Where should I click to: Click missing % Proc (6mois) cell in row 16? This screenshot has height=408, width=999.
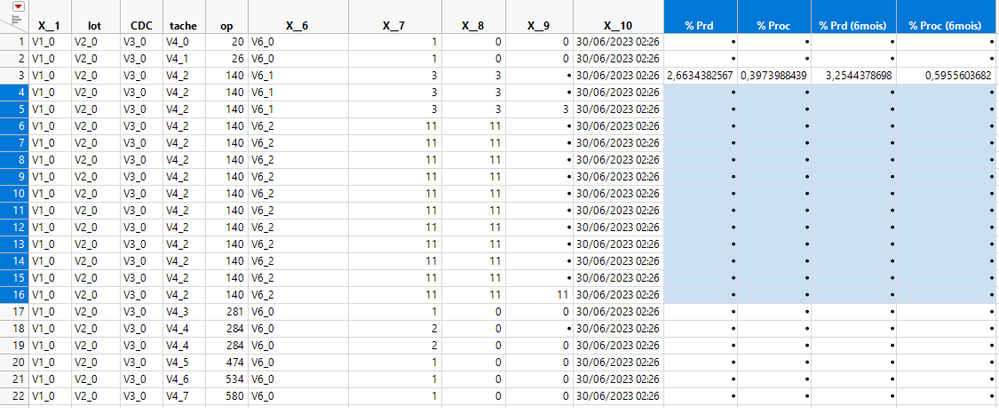click(947, 295)
